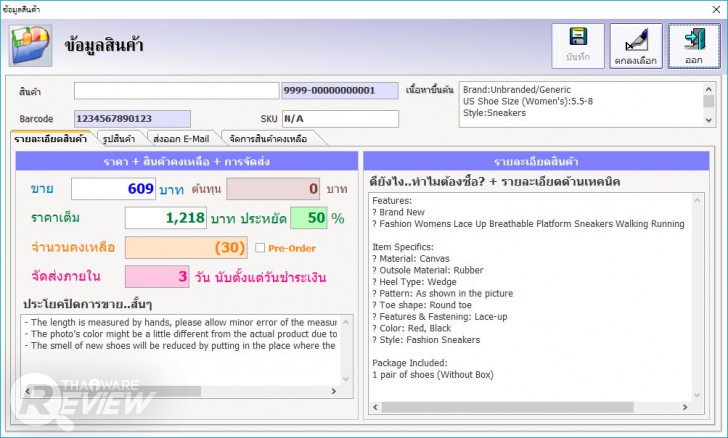Click the 'Style: Fashion Sneakers' line
This screenshot has width=728, height=438.
426,340
